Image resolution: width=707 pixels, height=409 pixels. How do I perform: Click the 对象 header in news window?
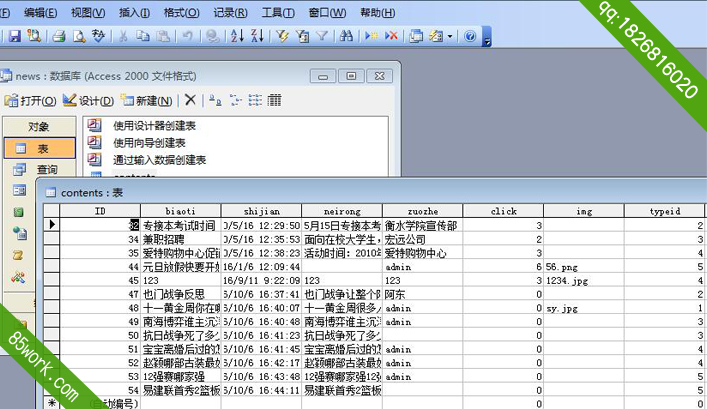tap(39, 126)
